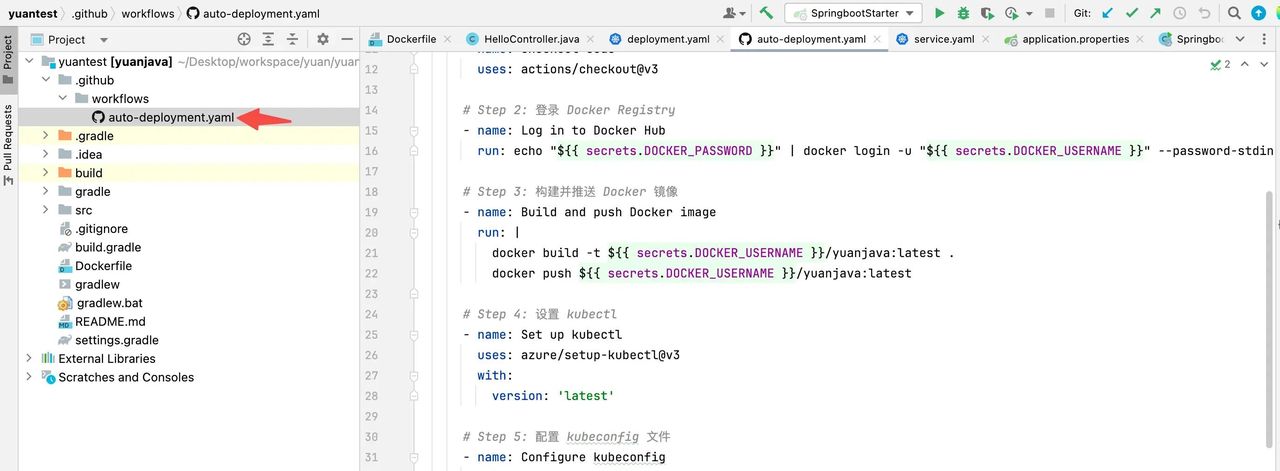Click the Build project hammer icon
1280x471 pixels.
[x=766, y=13]
